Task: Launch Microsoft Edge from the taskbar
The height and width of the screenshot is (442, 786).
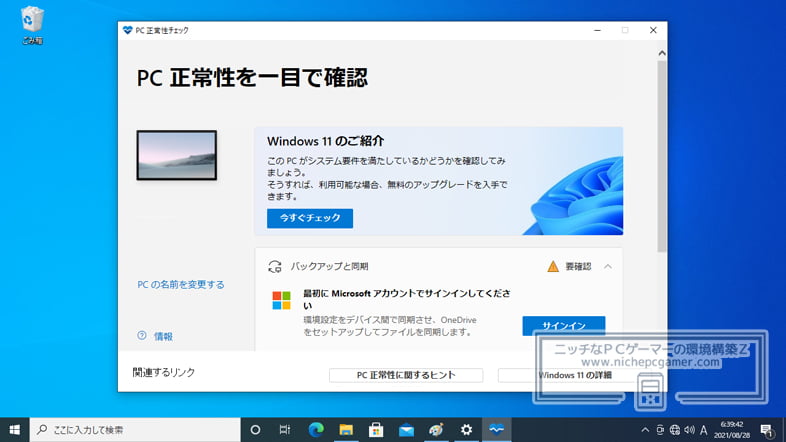Action: [x=316, y=429]
